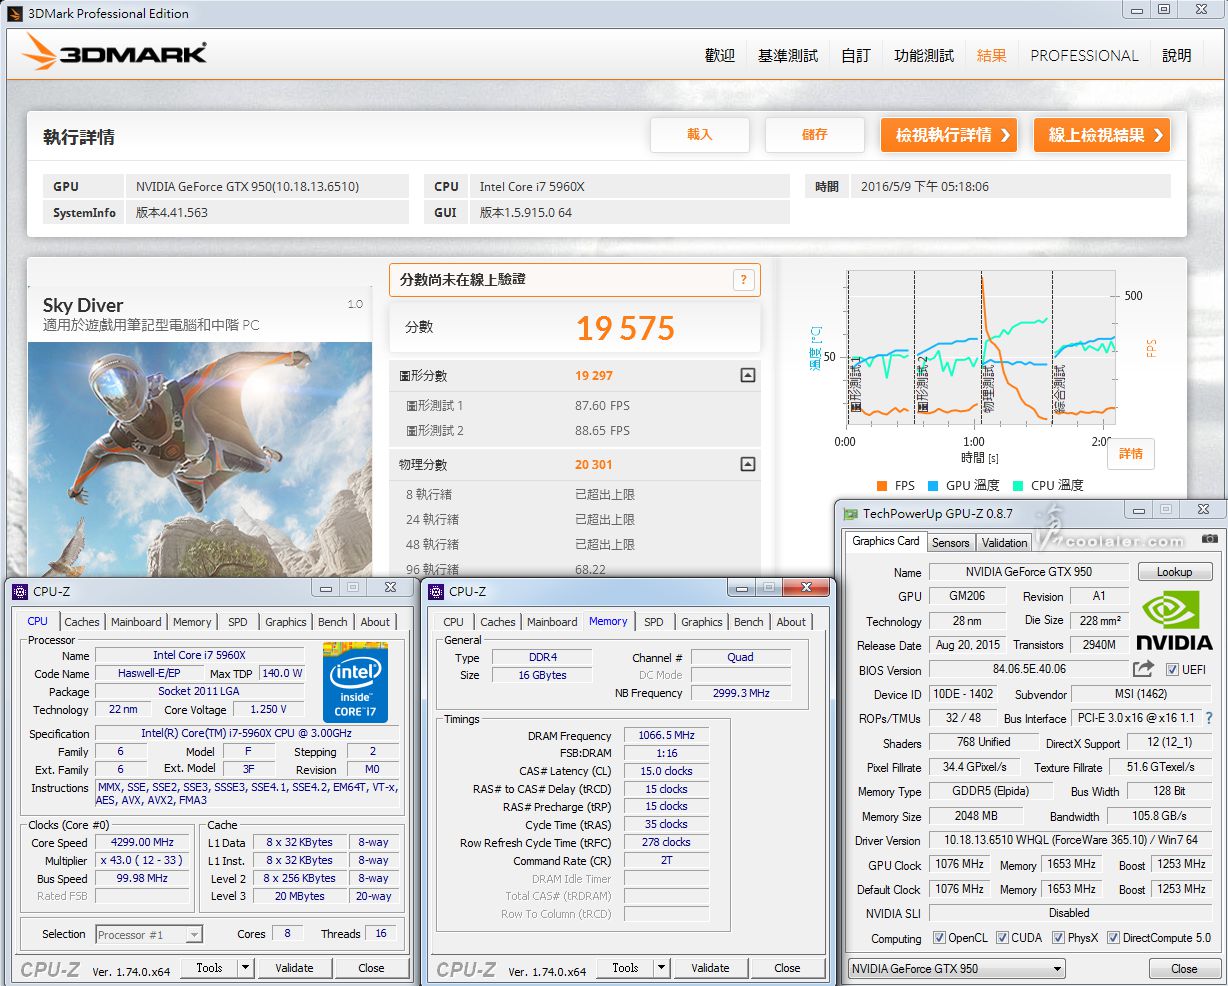Click Validate in the CPU-Z window showing the Memory tab
The image size is (1228, 986).
coord(710,967)
